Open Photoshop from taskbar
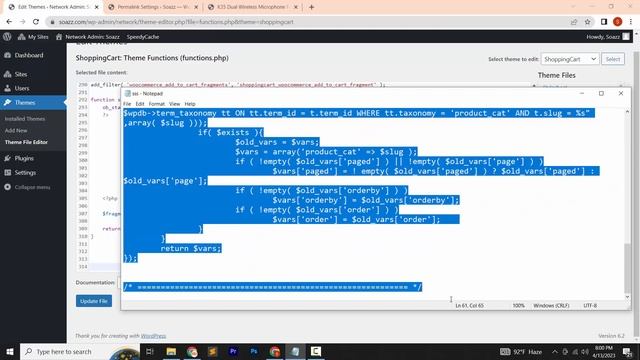Viewport: 640px width, 360px height. tap(254, 351)
